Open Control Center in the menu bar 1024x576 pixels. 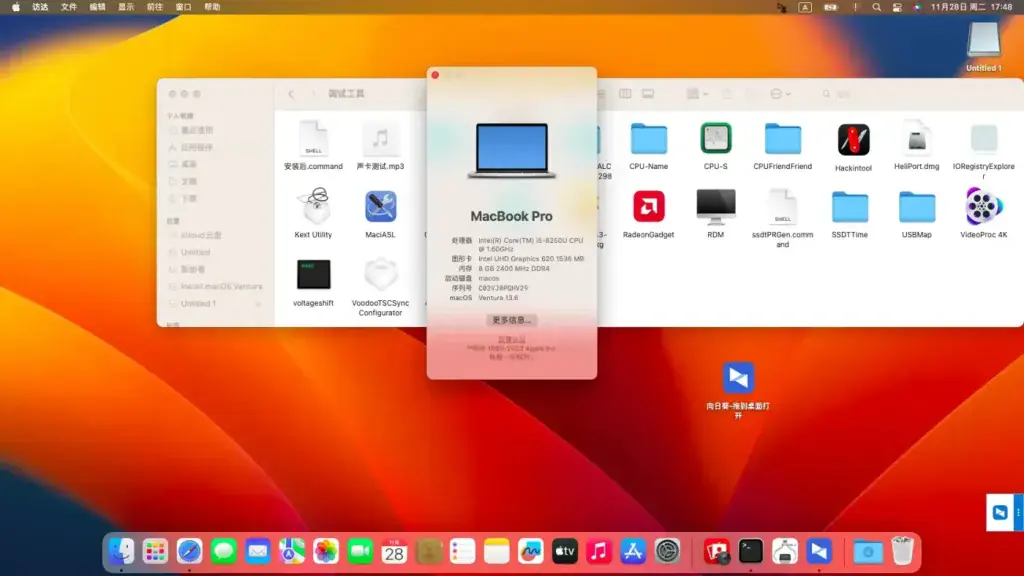pos(897,7)
